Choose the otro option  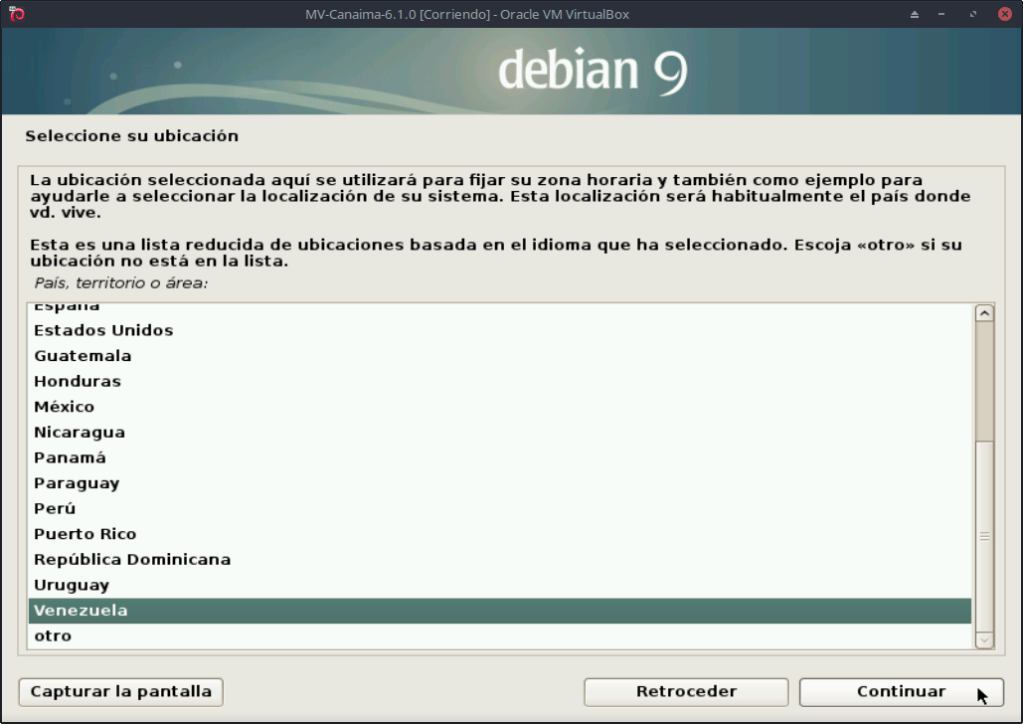52,636
